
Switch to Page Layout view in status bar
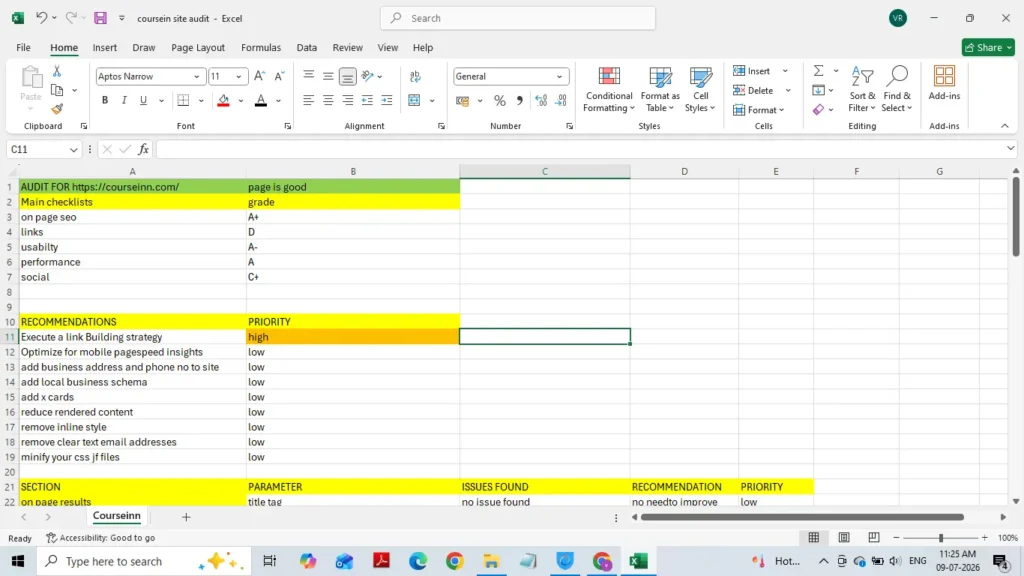(844, 537)
